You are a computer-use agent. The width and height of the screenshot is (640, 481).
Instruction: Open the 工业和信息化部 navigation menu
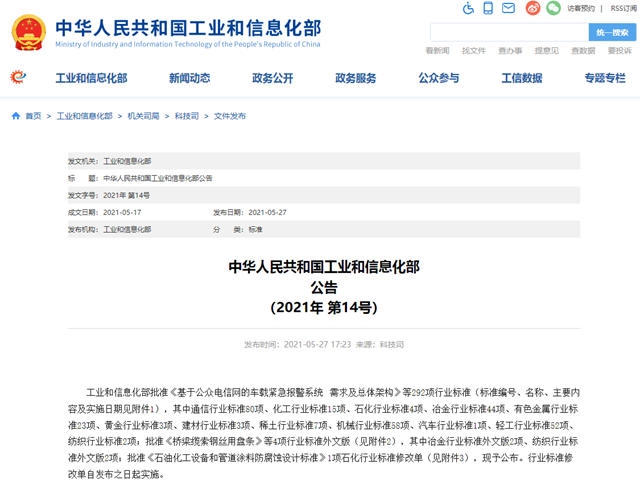click(91, 78)
